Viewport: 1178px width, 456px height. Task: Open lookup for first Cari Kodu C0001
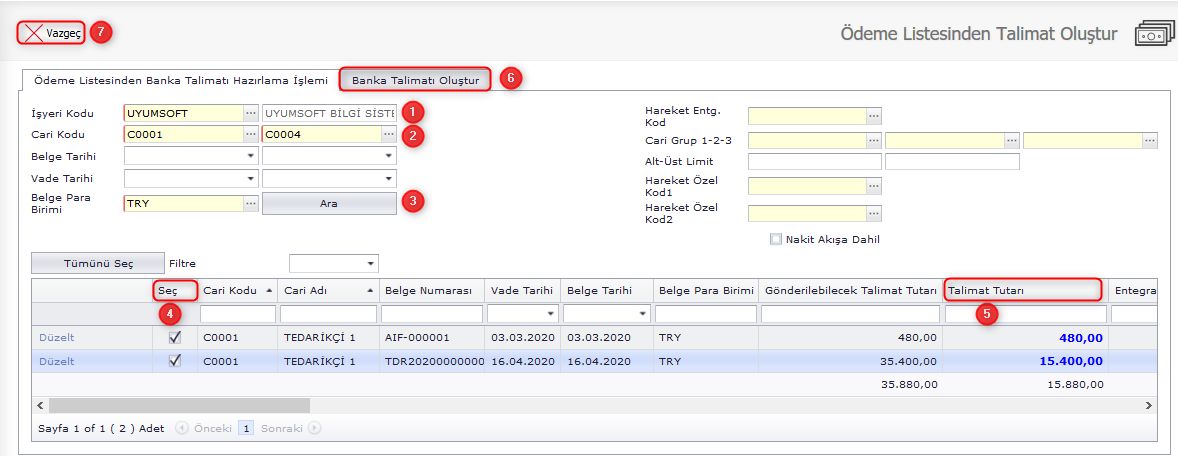point(251,134)
